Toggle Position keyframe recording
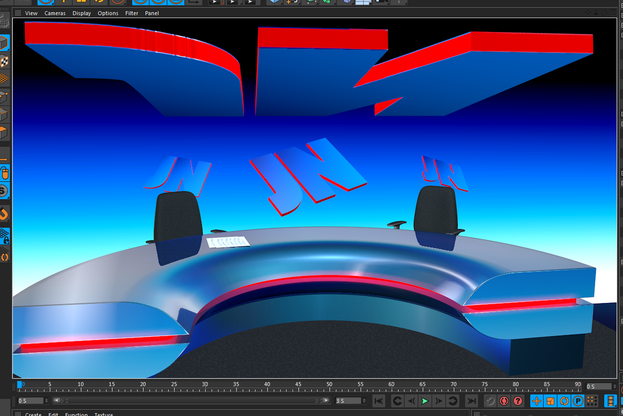The height and width of the screenshot is (416, 623). coord(535,401)
